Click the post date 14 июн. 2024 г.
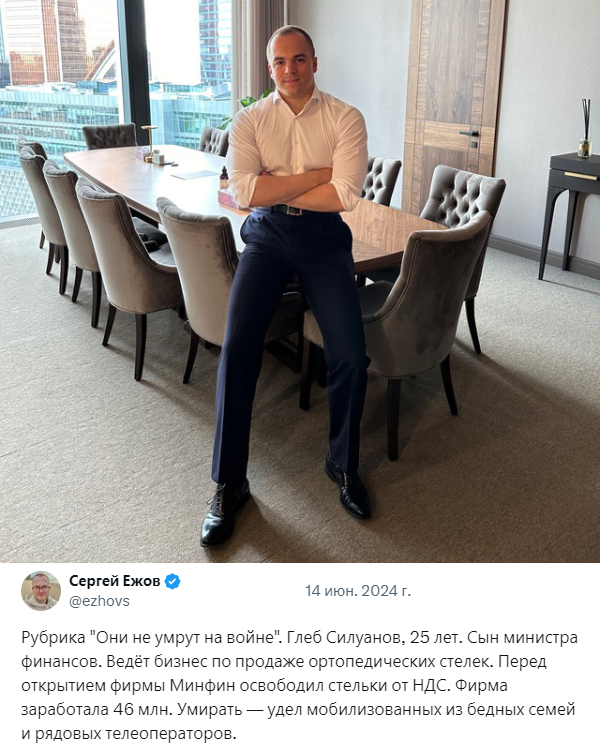 [358, 591]
